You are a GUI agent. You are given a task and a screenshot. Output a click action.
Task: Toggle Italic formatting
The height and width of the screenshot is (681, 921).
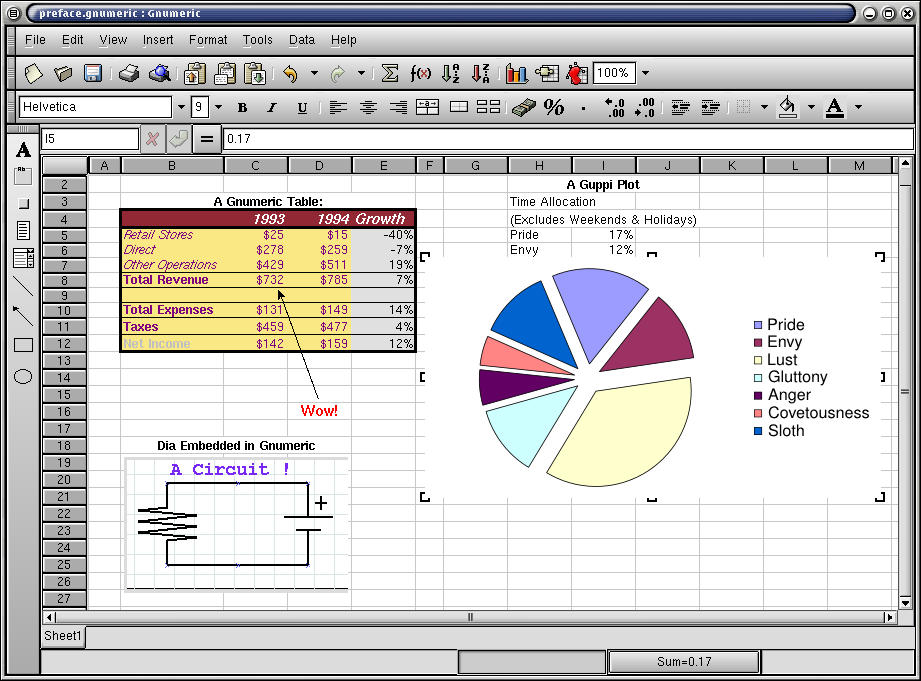[271, 107]
